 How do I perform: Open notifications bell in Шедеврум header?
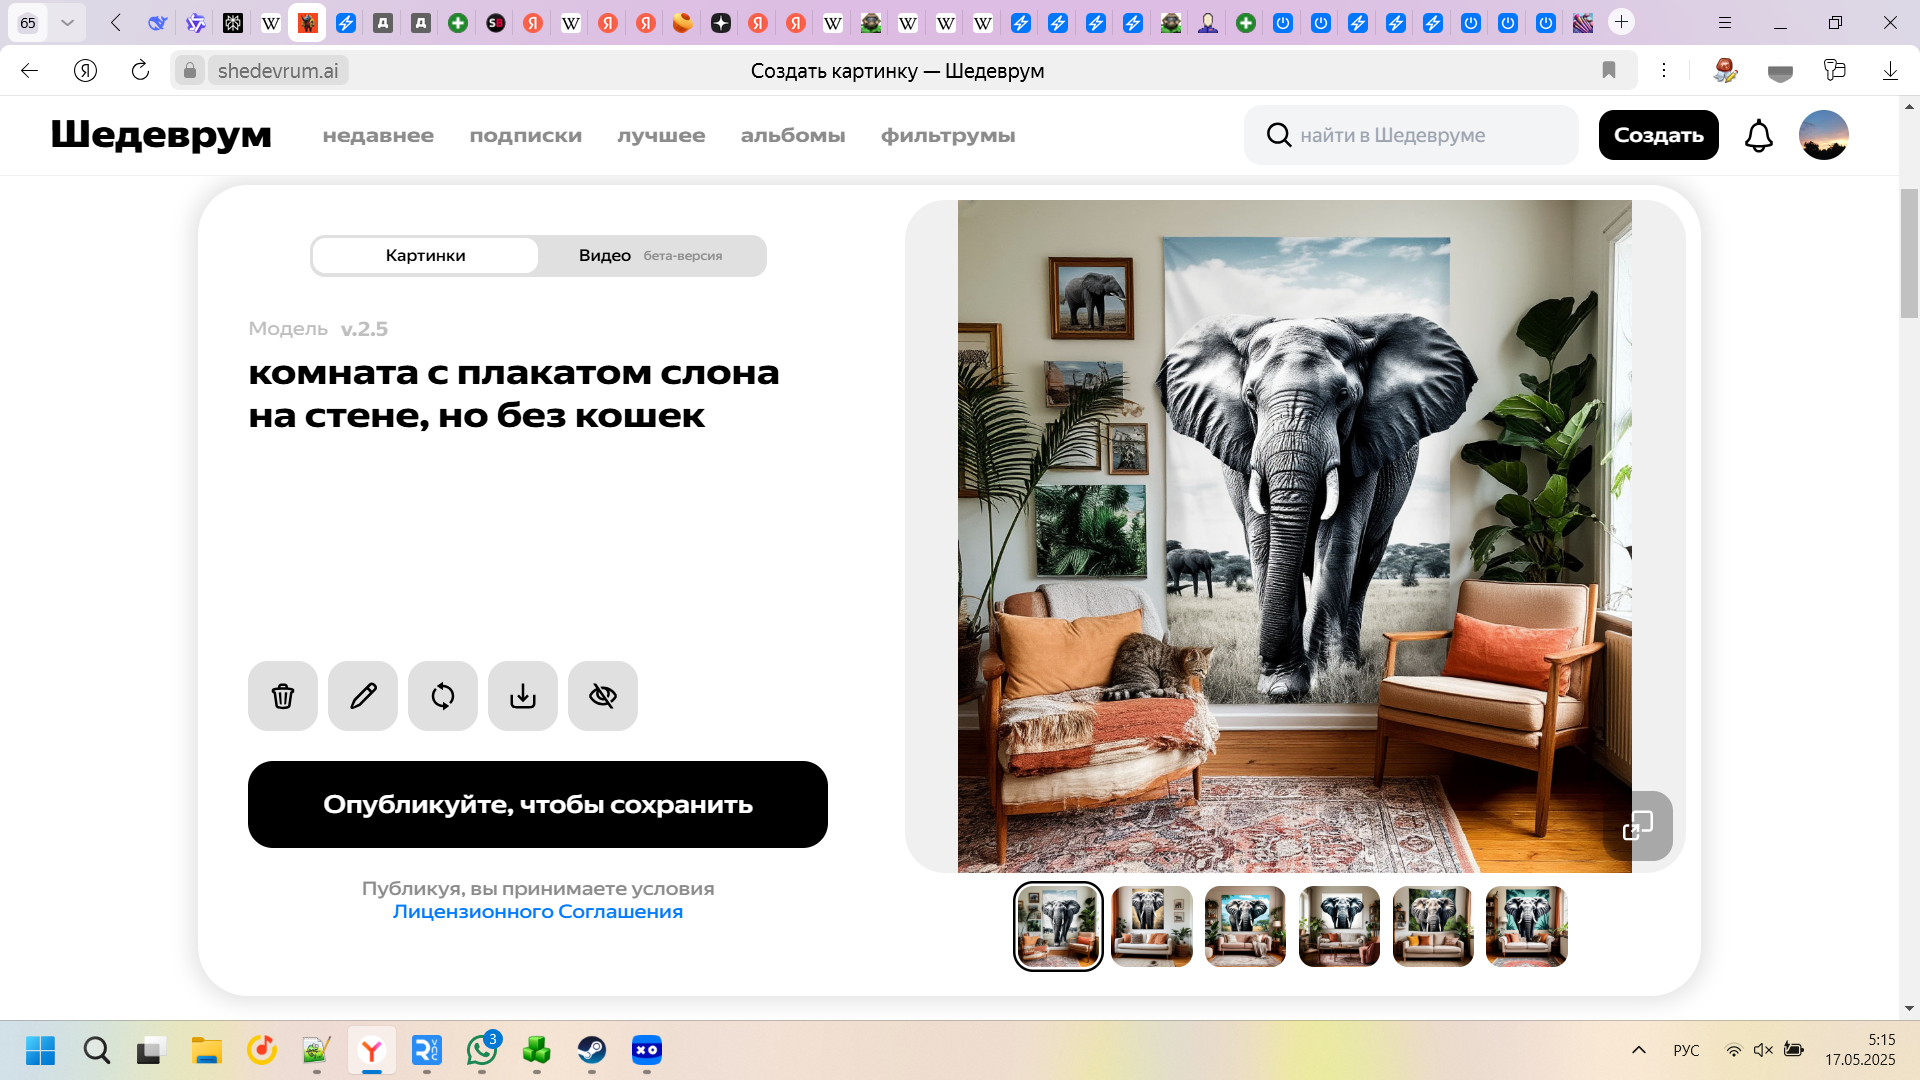pyautogui.click(x=1758, y=135)
